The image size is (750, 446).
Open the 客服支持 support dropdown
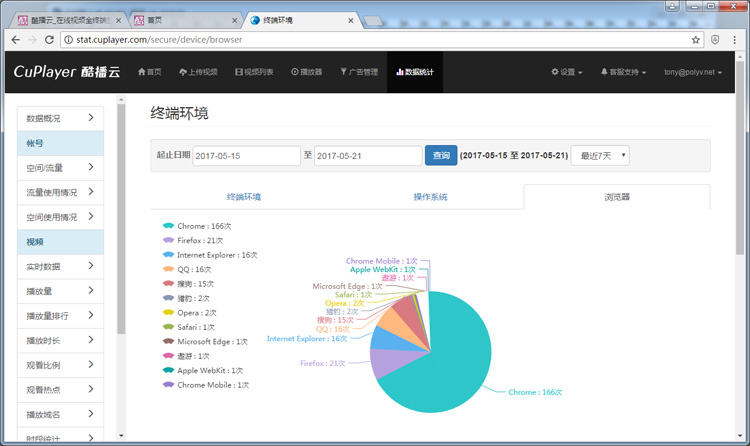[623, 72]
